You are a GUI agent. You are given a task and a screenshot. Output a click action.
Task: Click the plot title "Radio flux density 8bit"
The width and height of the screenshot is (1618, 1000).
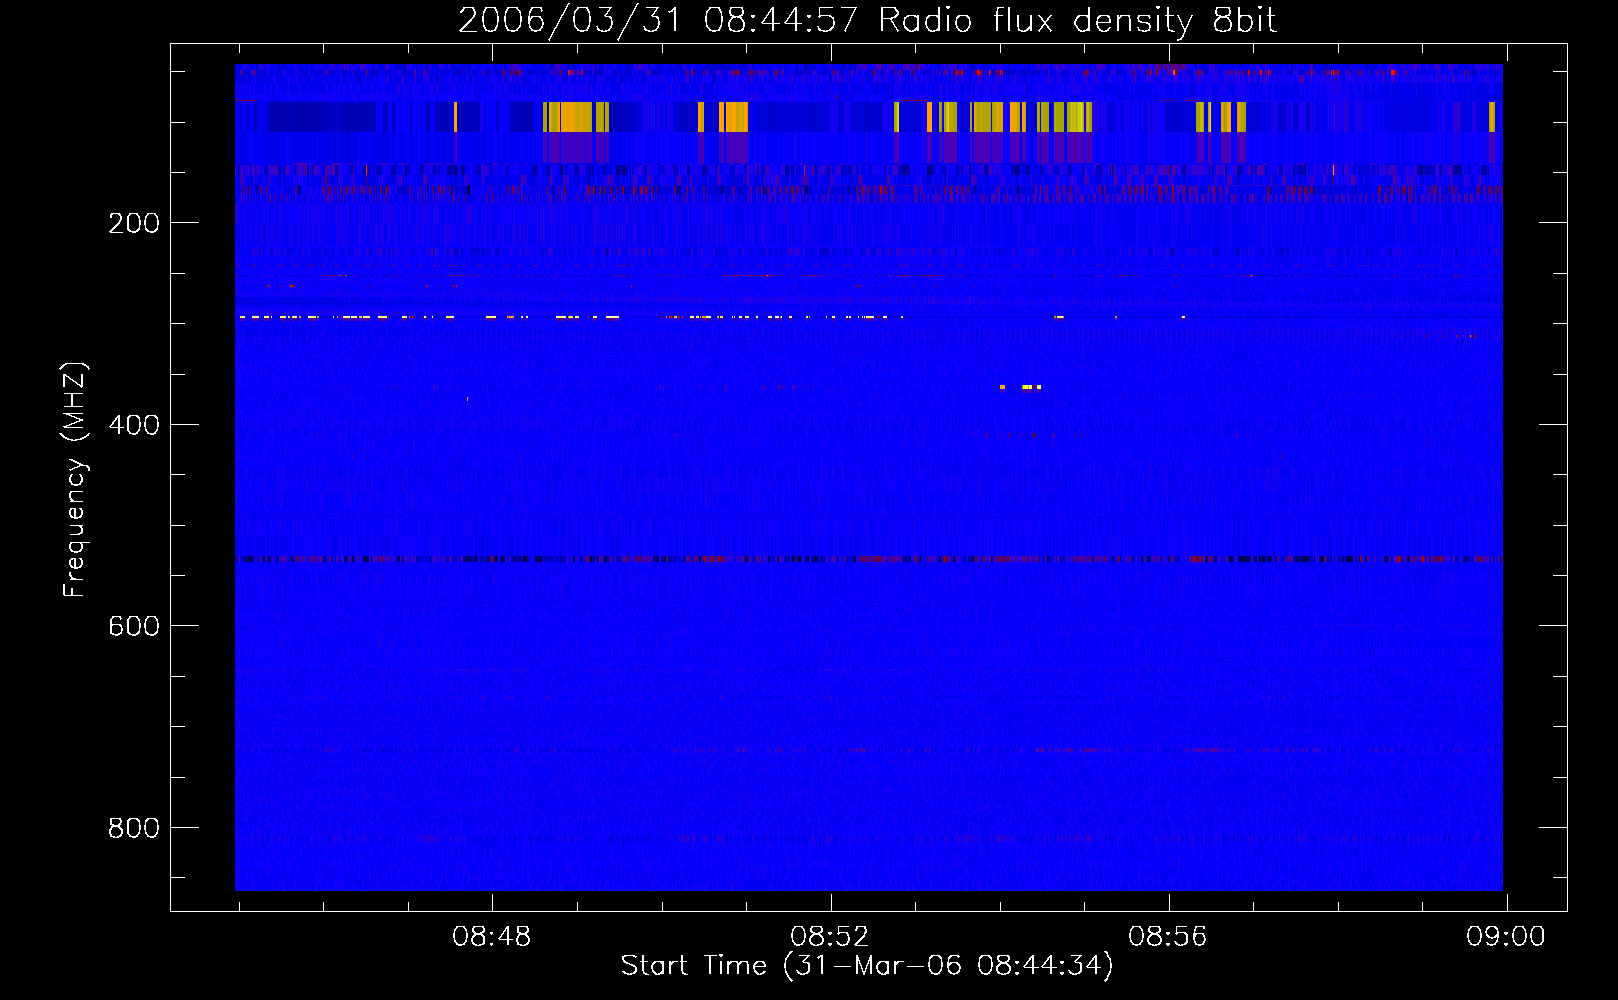point(1077,21)
